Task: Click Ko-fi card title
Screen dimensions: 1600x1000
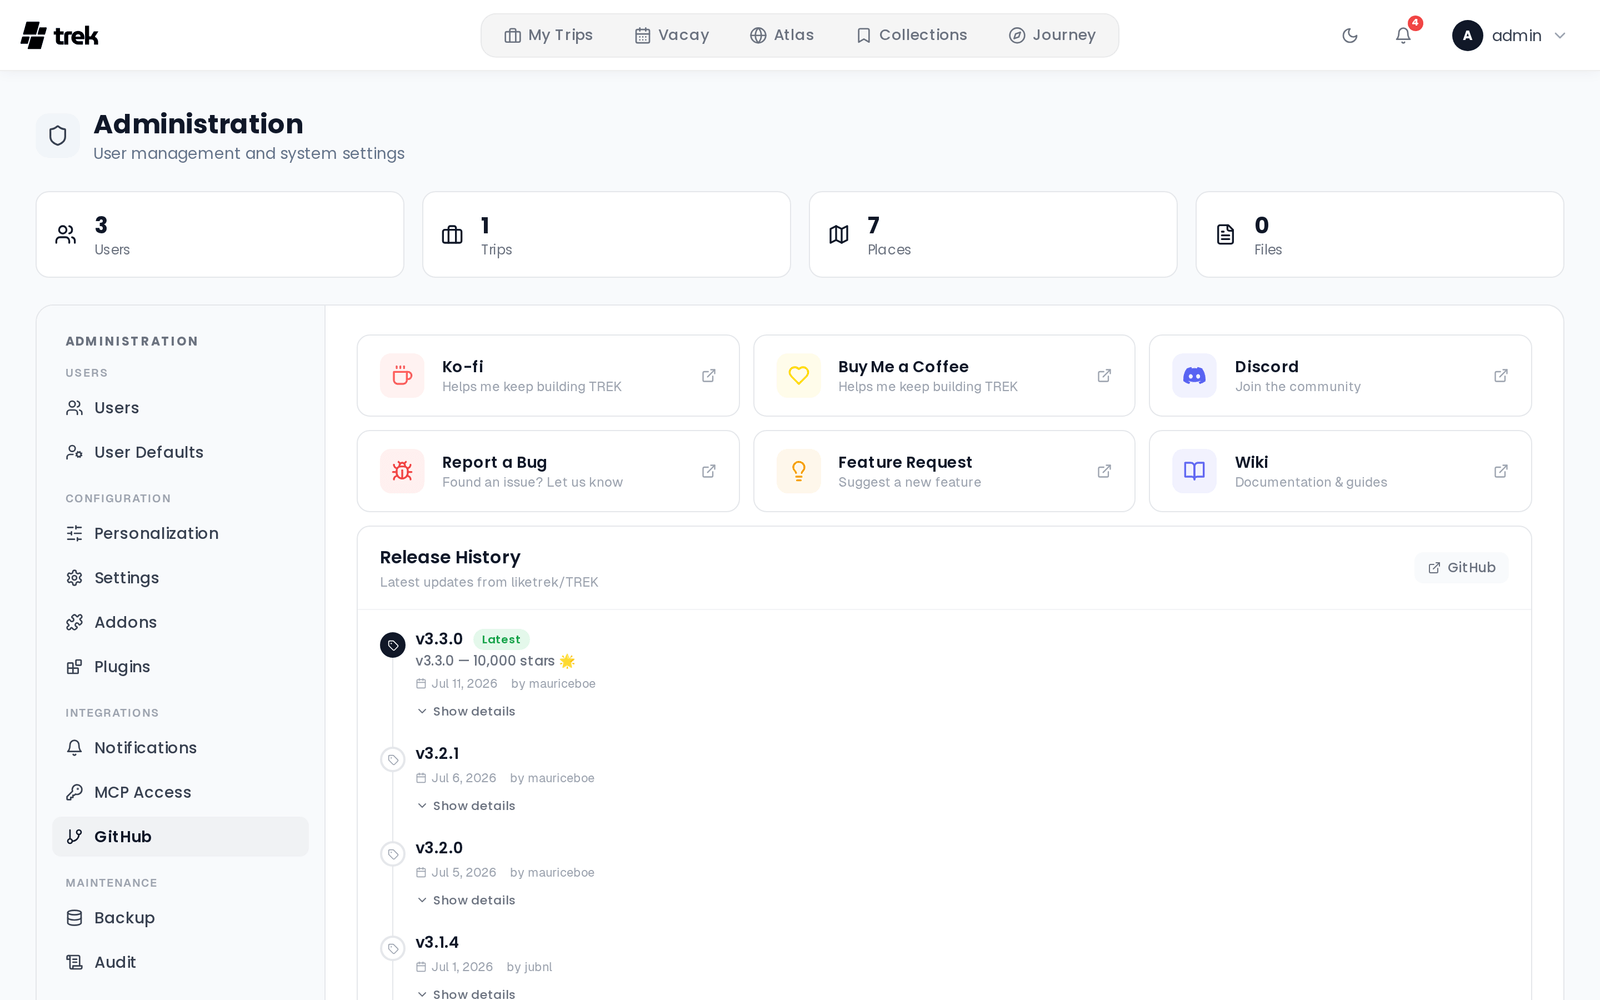Action: [x=463, y=367]
